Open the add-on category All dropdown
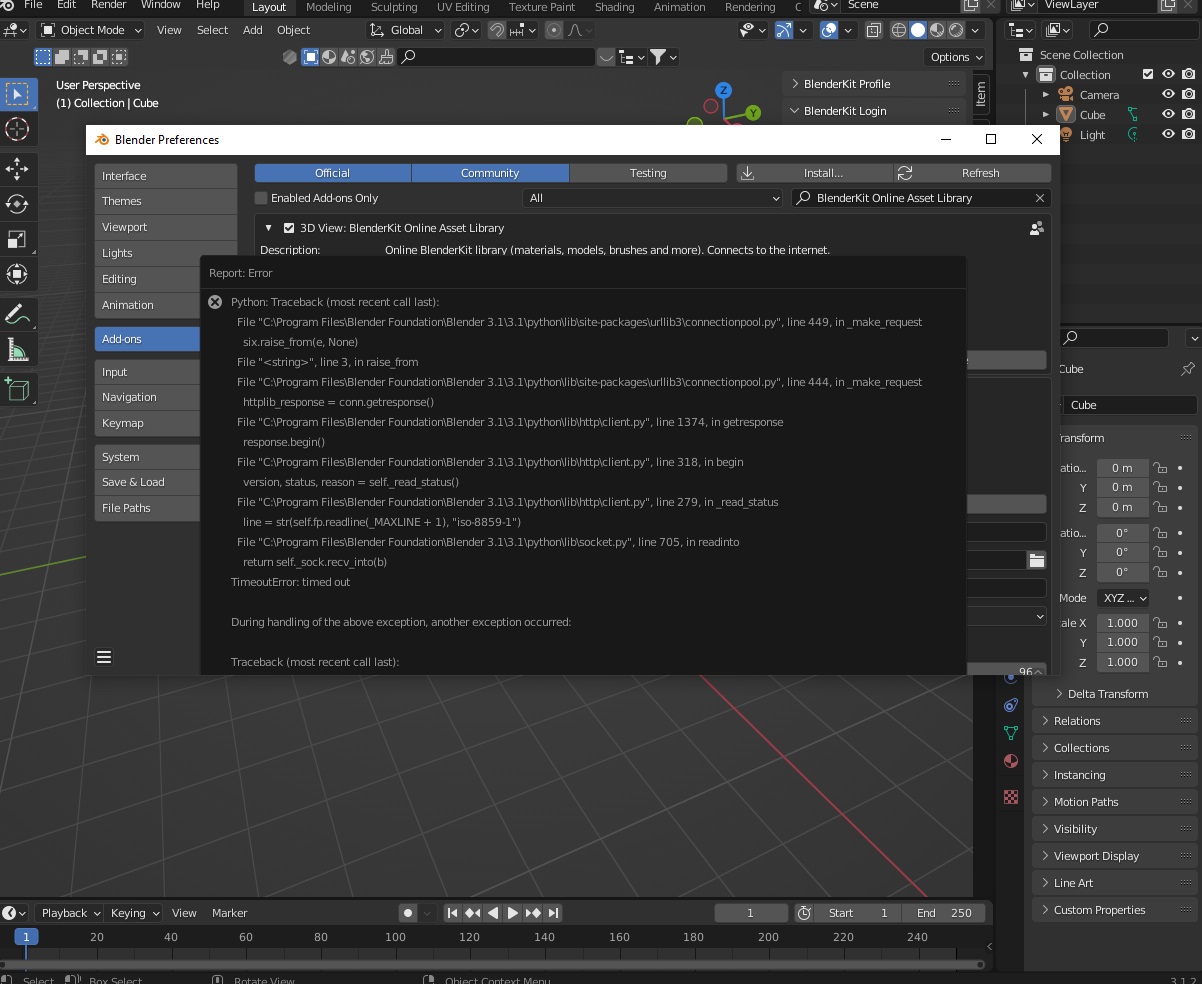Image resolution: width=1202 pixels, height=984 pixels. point(653,198)
